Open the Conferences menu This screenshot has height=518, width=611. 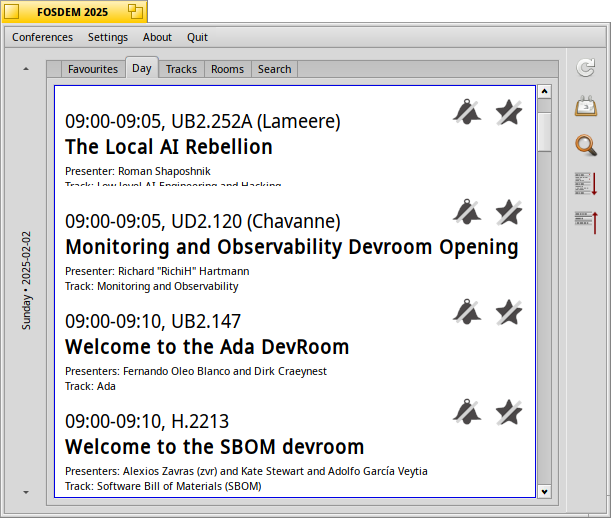pyautogui.click(x=42, y=37)
